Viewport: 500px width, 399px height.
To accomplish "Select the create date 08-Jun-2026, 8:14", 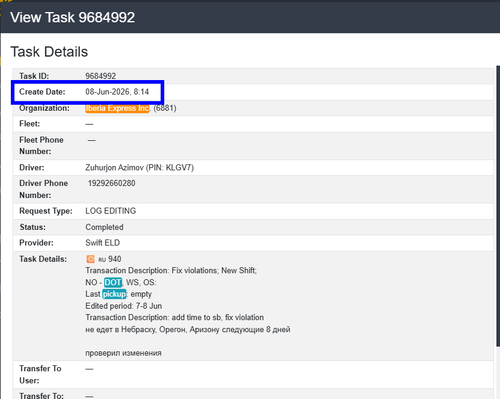I will click(x=117, y=92).
